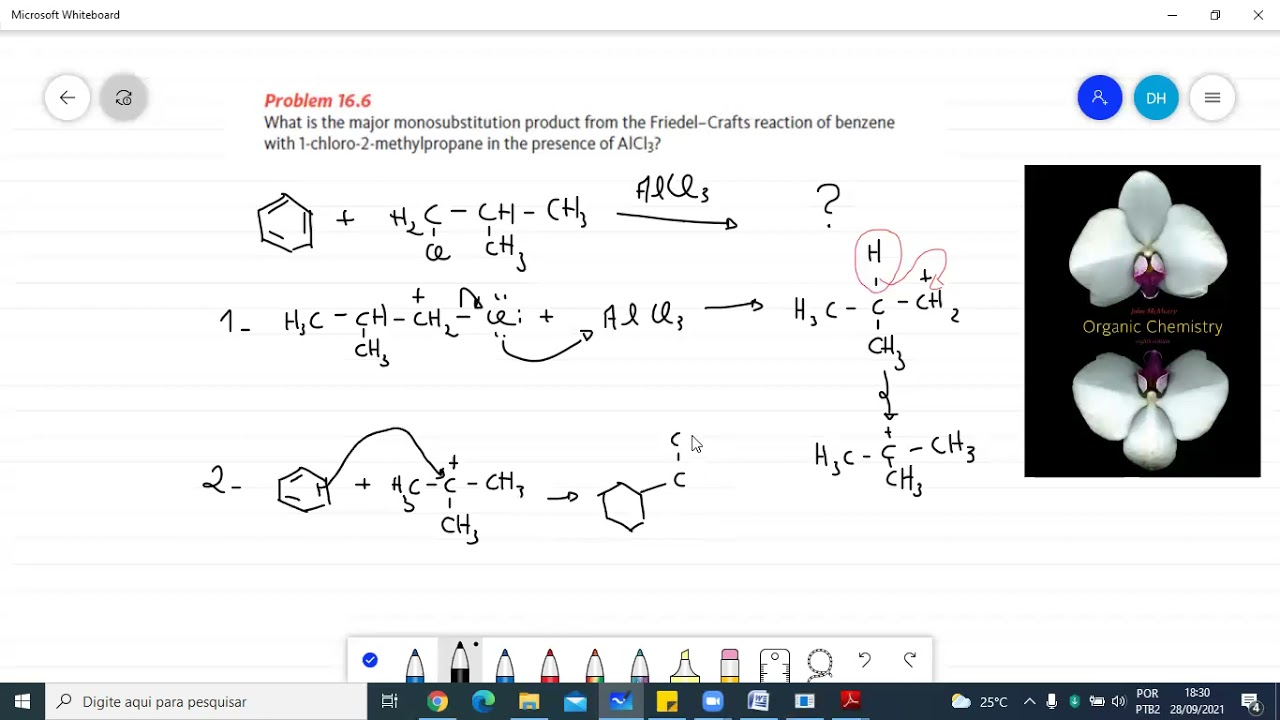Open Zoom from taskbar
The image size is (1280, 720).
(713, 701)
